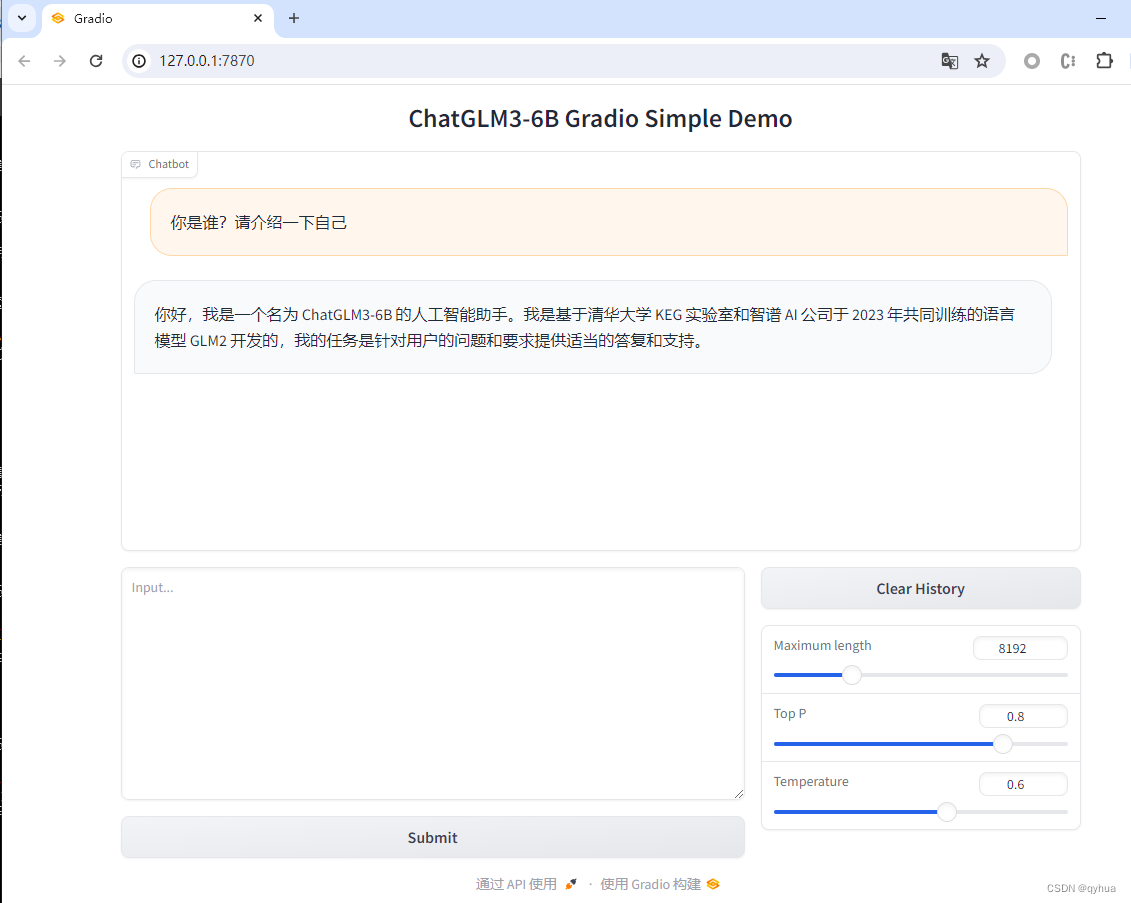
Task: Select the Gradio browser tab
Action: [150, 18]
